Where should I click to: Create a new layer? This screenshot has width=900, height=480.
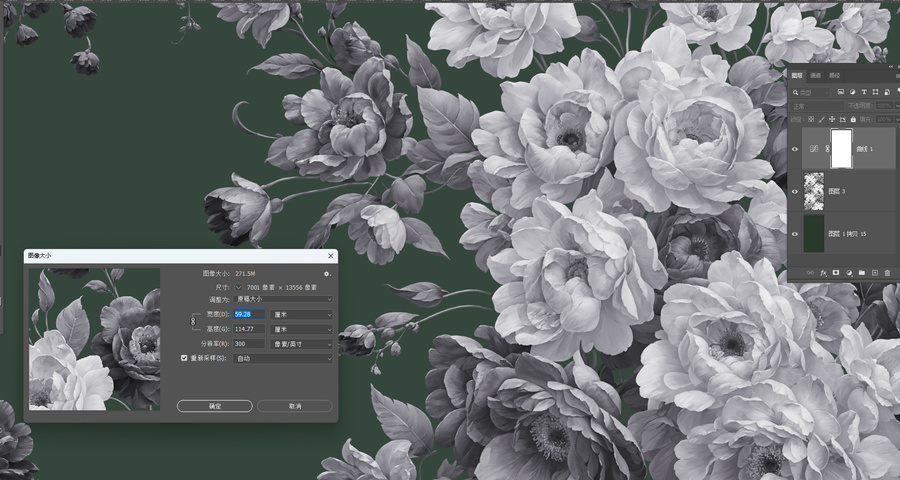pyautogui.click(x=875, y=273)
